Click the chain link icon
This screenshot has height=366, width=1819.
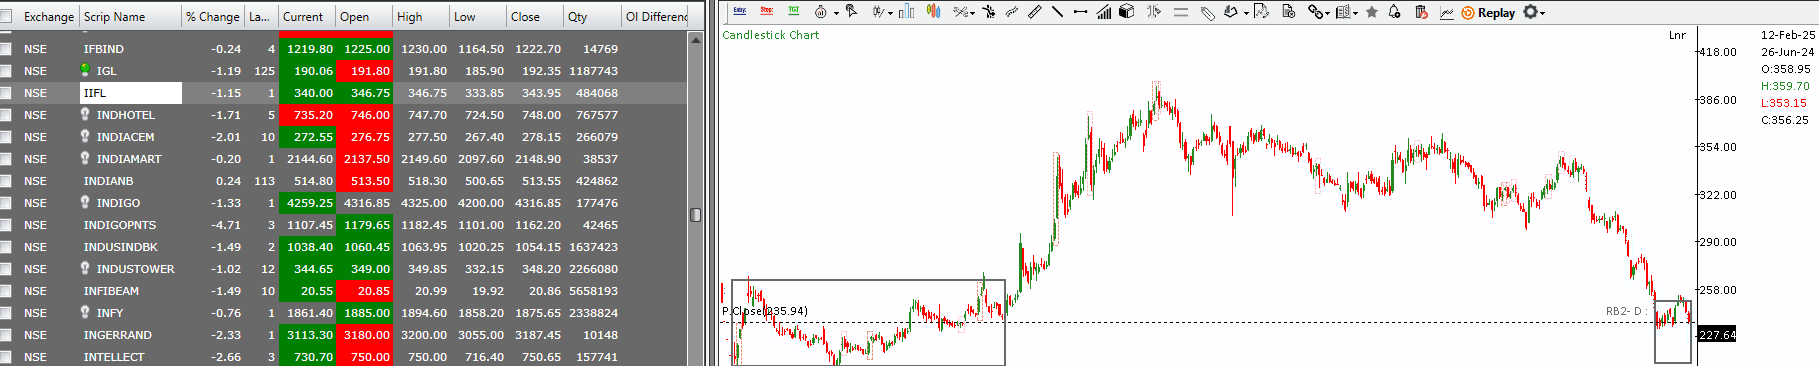[x=1316, y=12]
